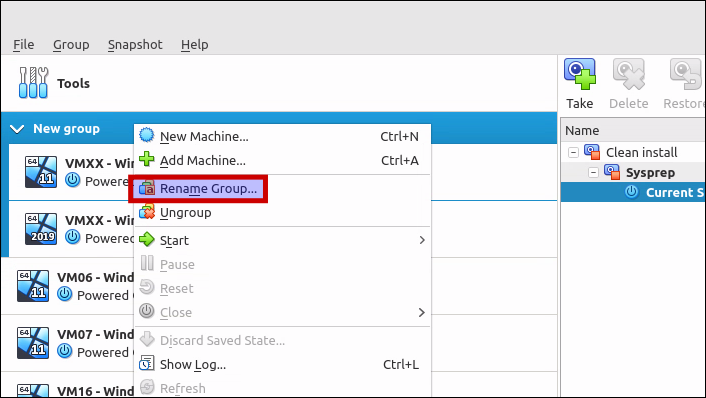Click the Reset entry in context menu
The image size is (706, 398).
tap(282, 288)
